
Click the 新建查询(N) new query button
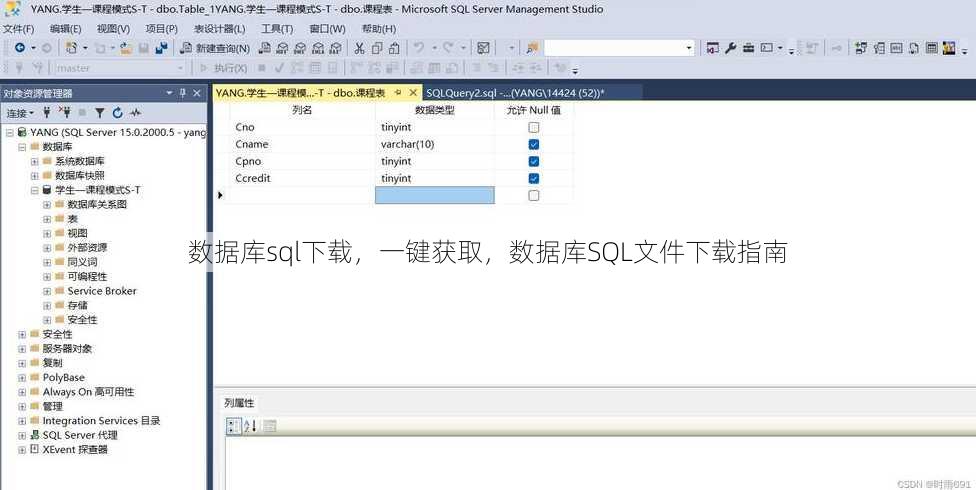[x=215, y=48]
